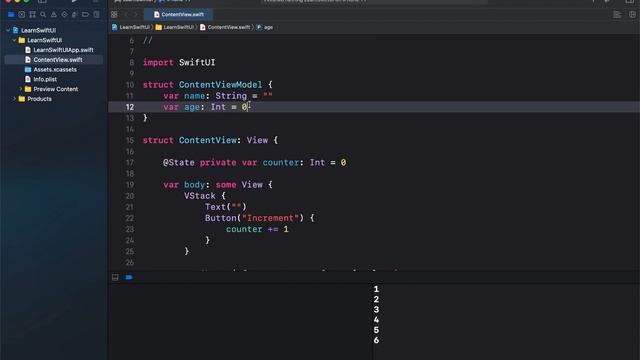Click the ContentView.swift breadcrumb
640x360 pixels.
pos(225,27)
